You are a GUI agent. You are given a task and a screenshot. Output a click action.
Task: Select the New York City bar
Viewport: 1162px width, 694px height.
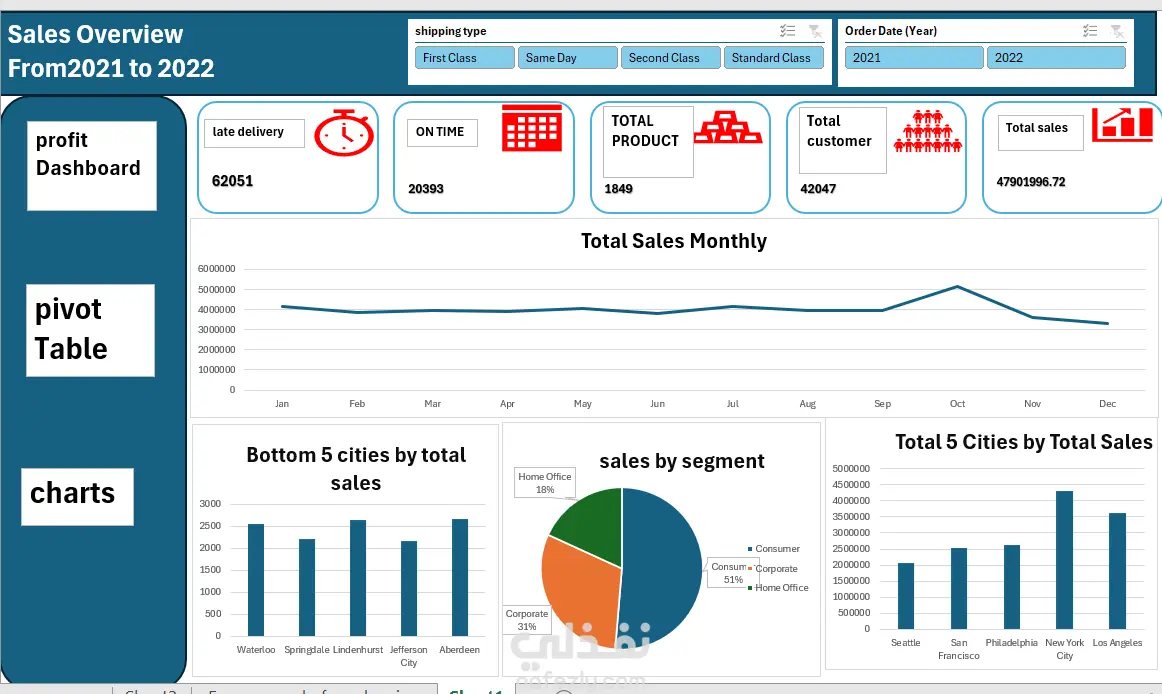tap(1064, 560)
